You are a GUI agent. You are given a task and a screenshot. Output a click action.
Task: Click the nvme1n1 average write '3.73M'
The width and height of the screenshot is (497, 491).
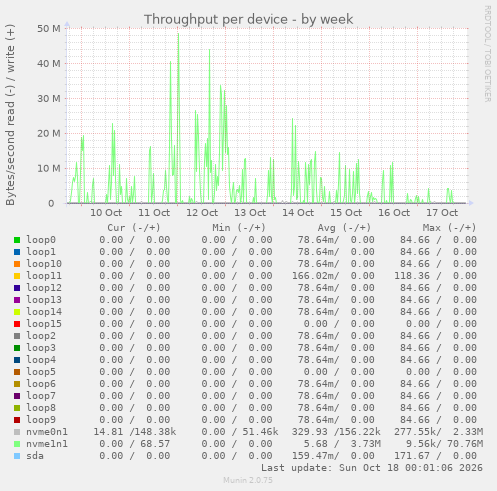365,444
